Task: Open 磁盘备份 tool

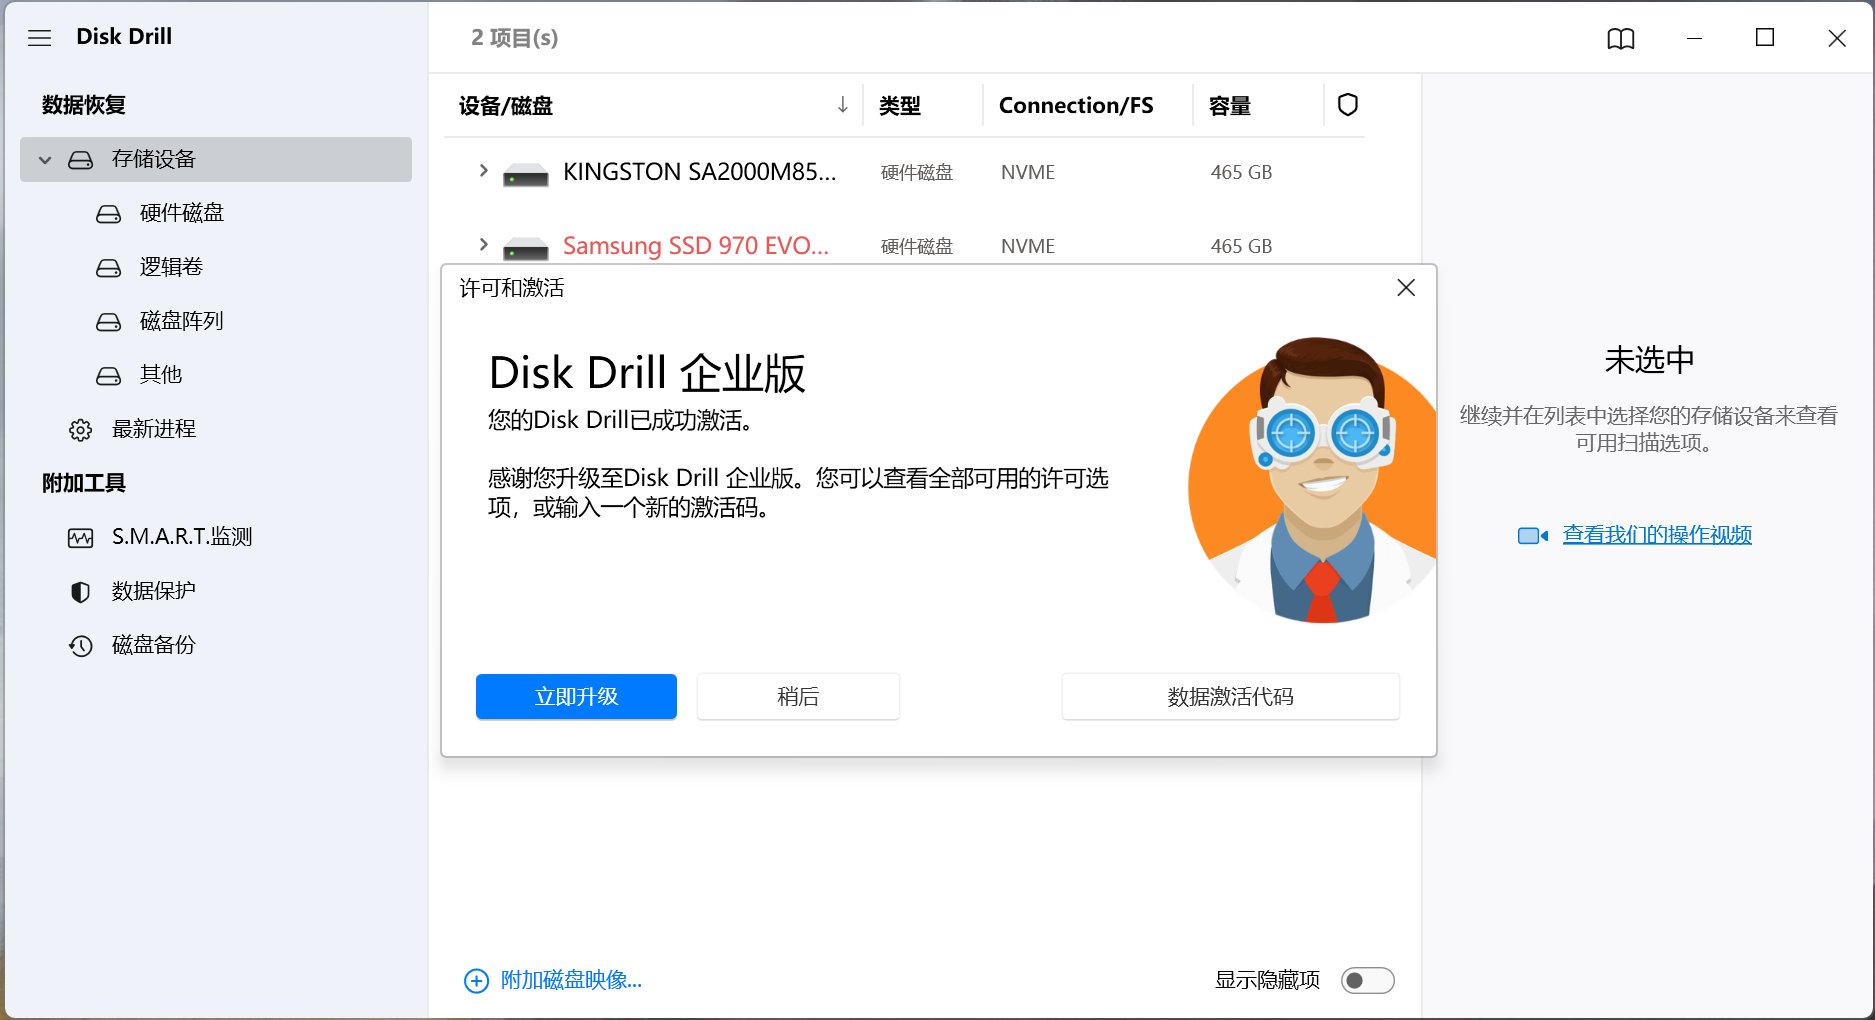Action: (x=154, y=645)
